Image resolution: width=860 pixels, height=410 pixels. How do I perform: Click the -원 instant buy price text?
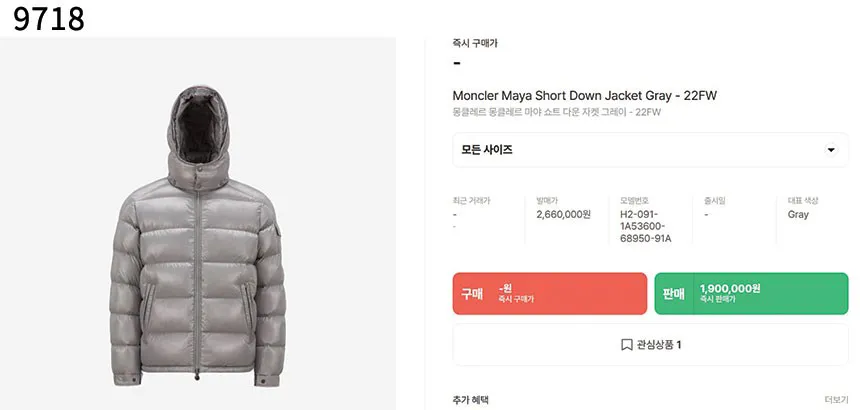point(505,288)
